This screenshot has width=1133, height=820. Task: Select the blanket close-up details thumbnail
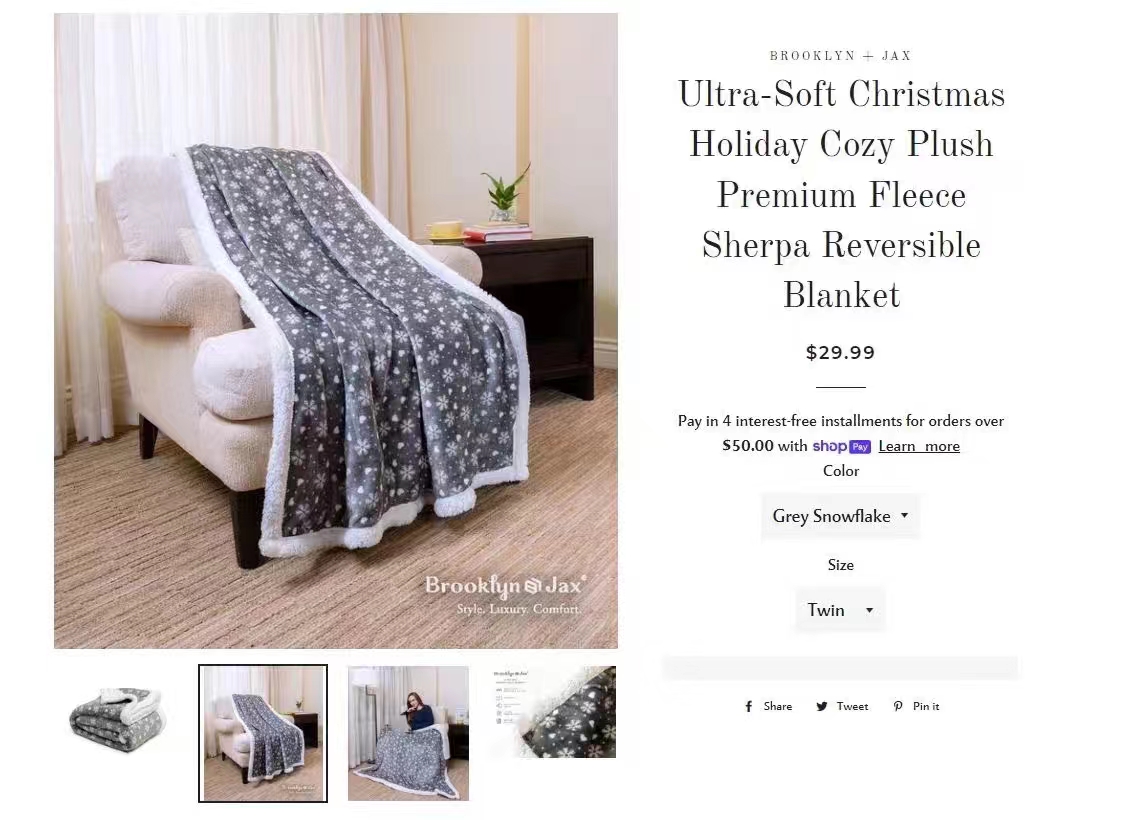pos(553,712)
